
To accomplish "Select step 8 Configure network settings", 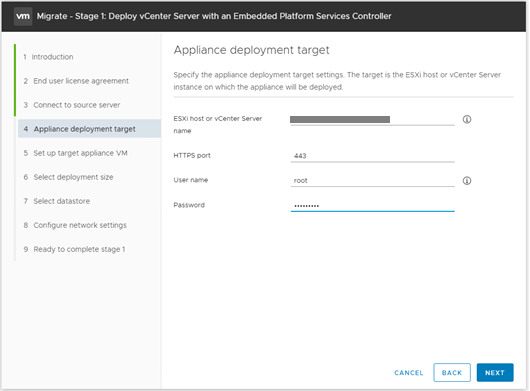I will (75, 225).
